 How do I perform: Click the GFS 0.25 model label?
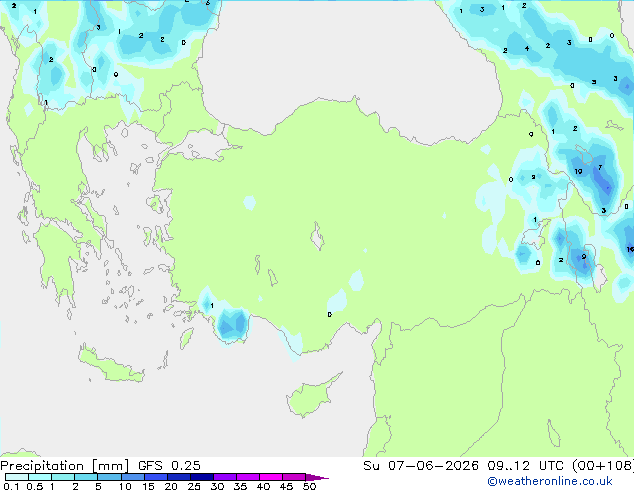tap(169, 466)
